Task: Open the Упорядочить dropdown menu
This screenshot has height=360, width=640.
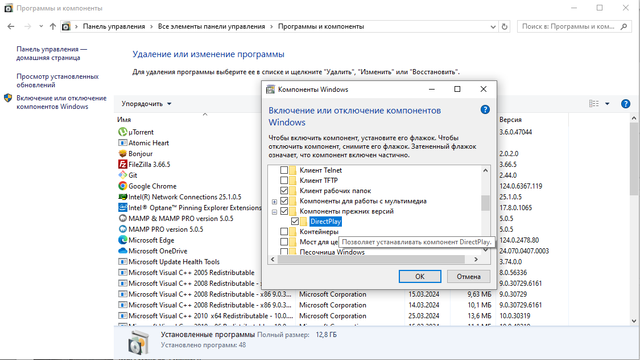Action: 146,104
